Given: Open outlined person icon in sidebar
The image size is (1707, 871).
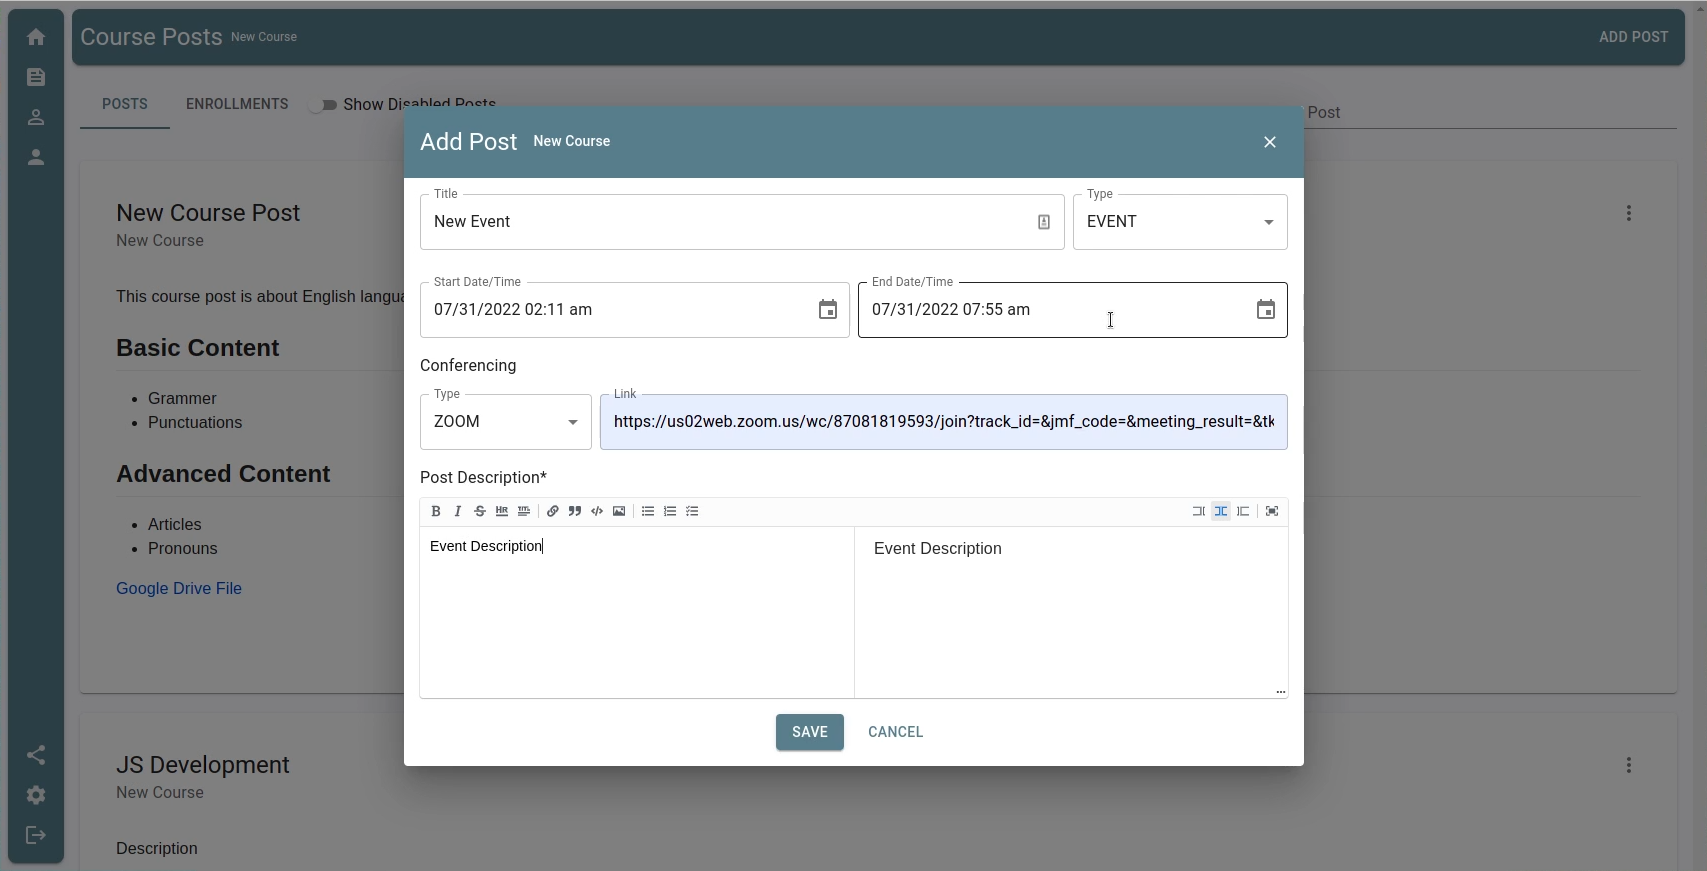Looking at the screenshot, I should click(36, 117).
